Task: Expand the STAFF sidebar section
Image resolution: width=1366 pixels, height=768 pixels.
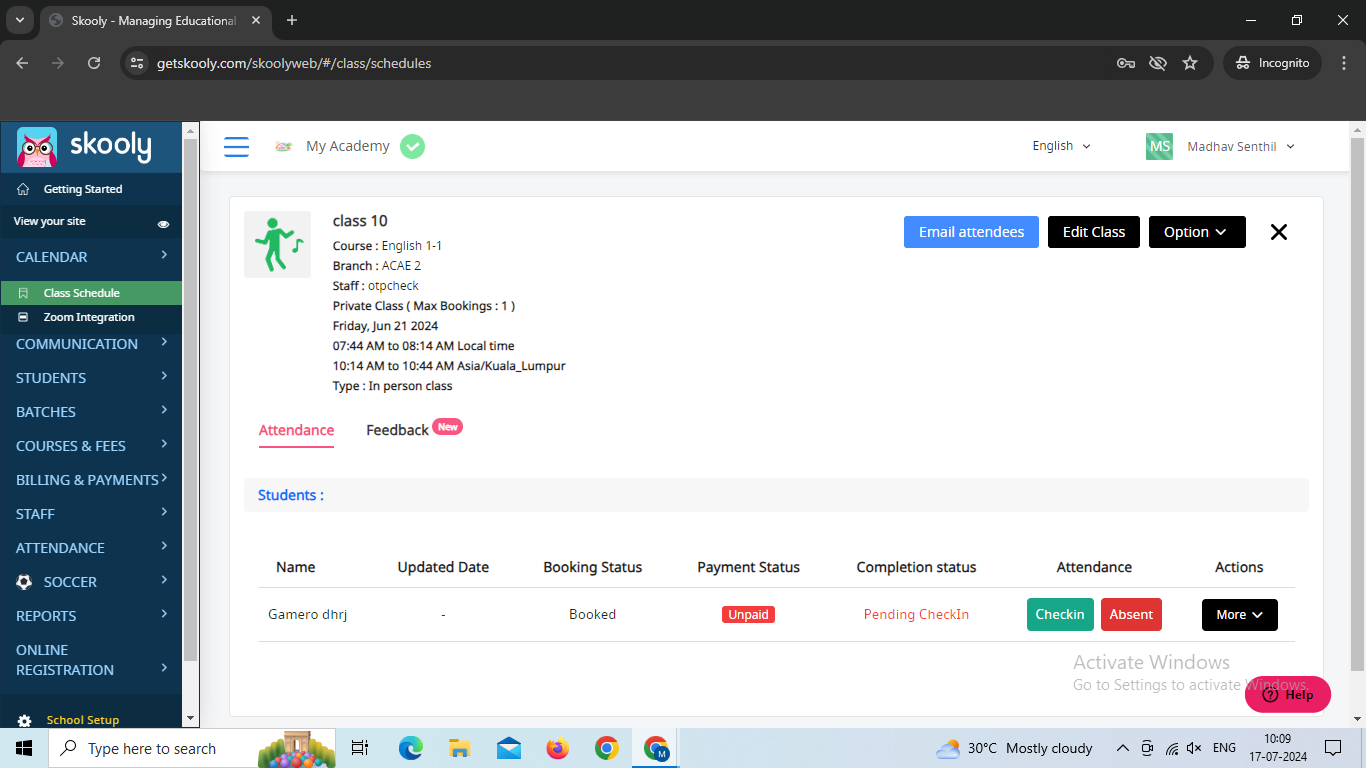Action: 91,514
